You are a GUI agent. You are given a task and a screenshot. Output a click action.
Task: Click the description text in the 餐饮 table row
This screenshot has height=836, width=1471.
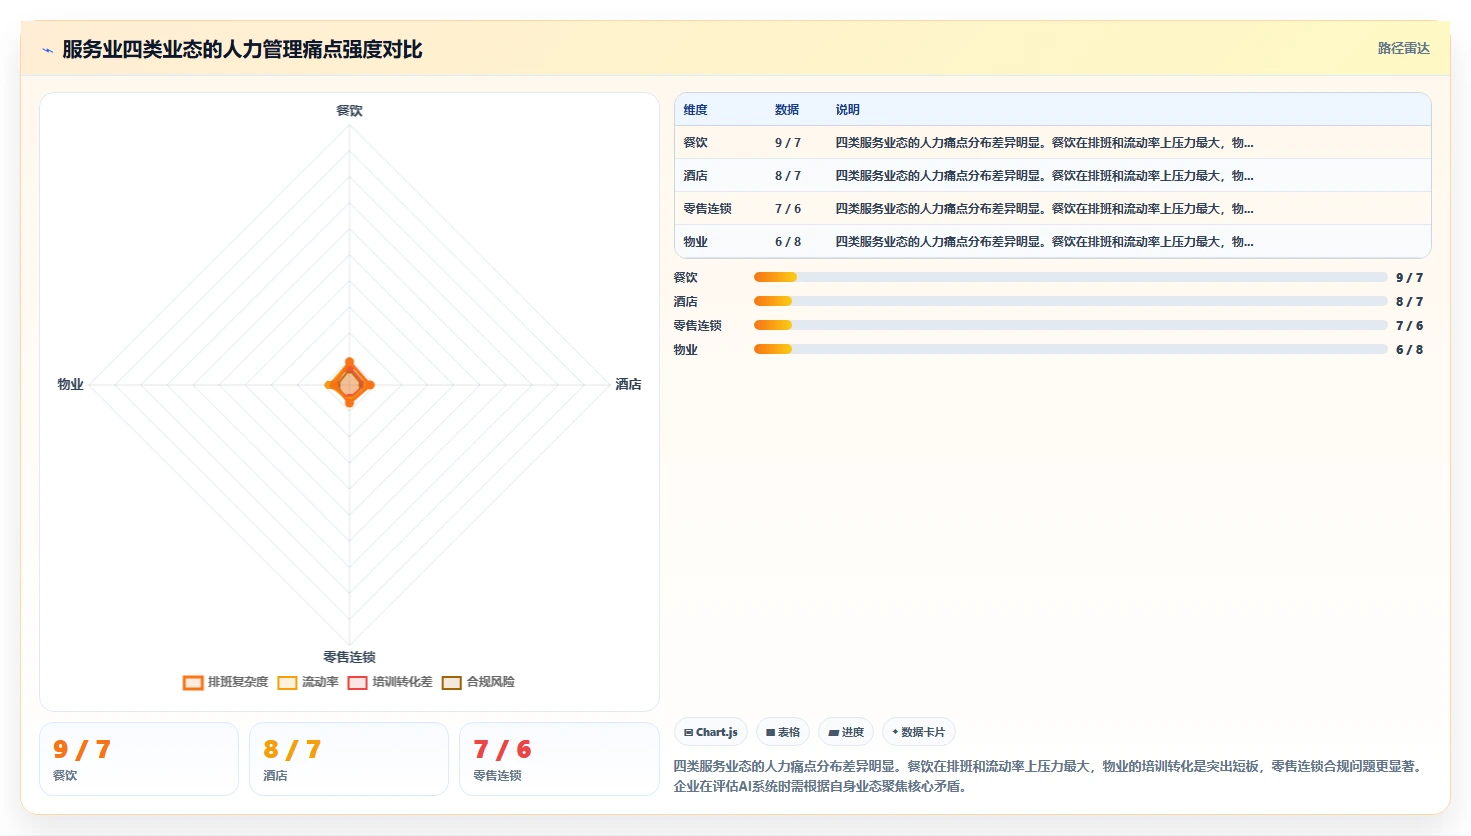pyautogui.click(x=1044, y=143)
